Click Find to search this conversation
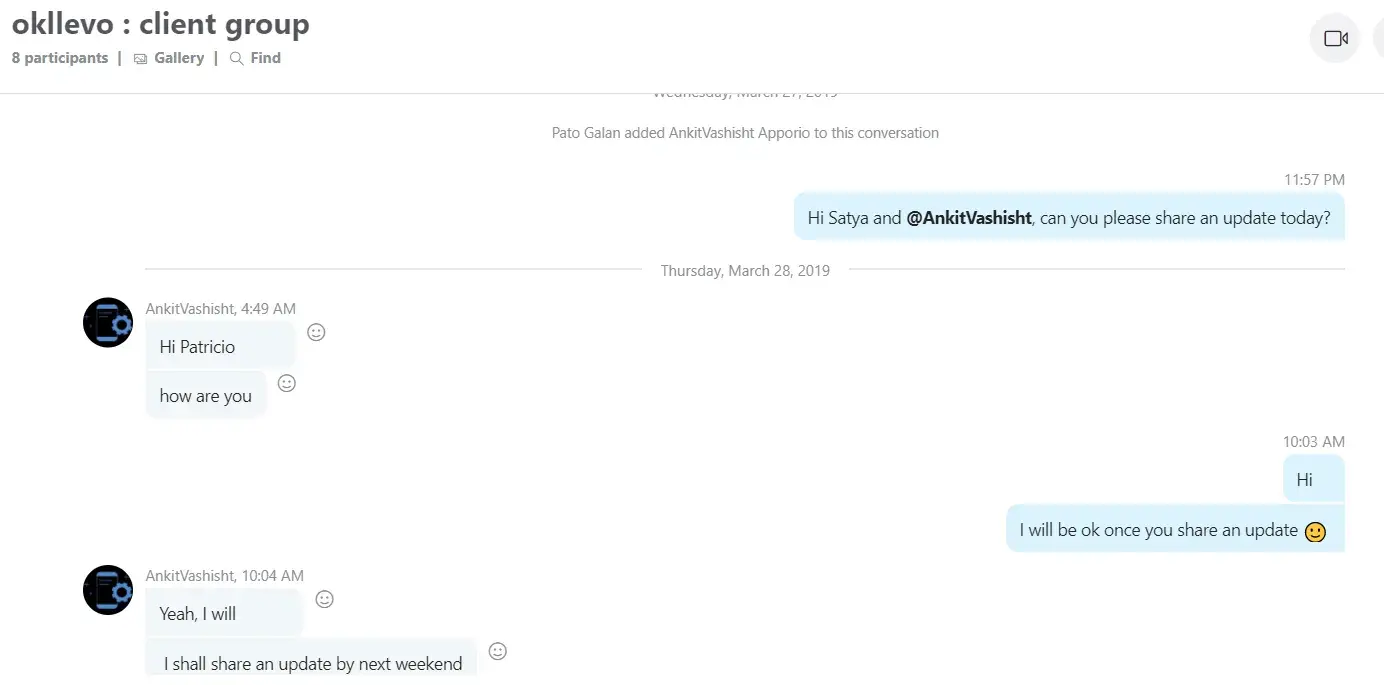Screen dimensions: 1384x685 click(255, 58)
